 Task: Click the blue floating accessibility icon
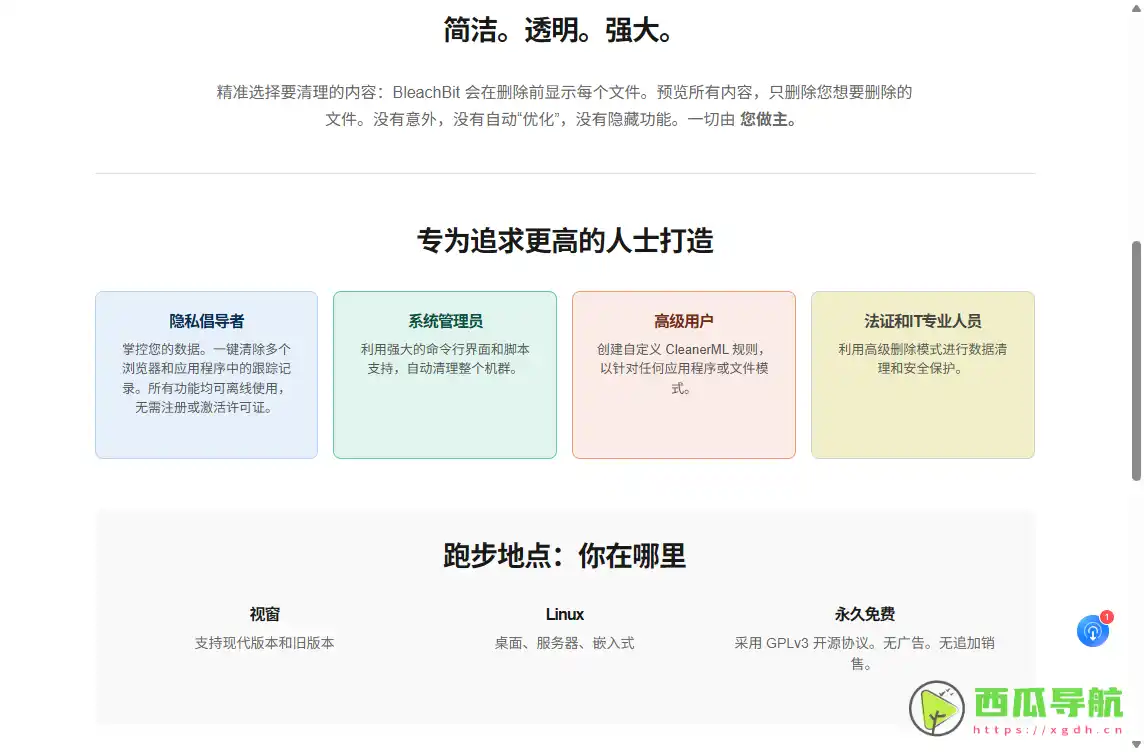click(1092, 631)
